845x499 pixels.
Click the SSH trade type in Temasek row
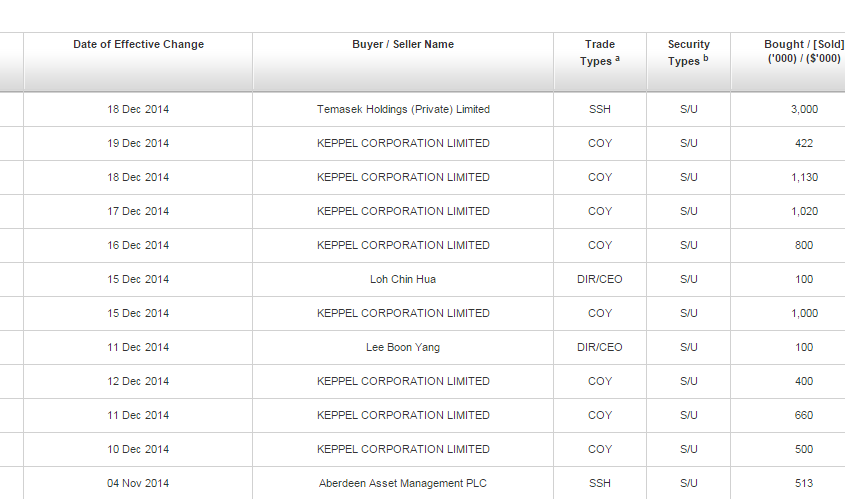click(x=600, y=109)
